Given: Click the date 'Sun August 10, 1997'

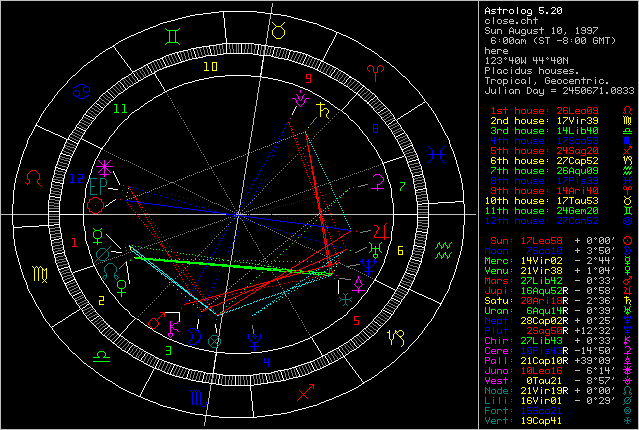Looking at the screenshot, I should coord(541,31).
